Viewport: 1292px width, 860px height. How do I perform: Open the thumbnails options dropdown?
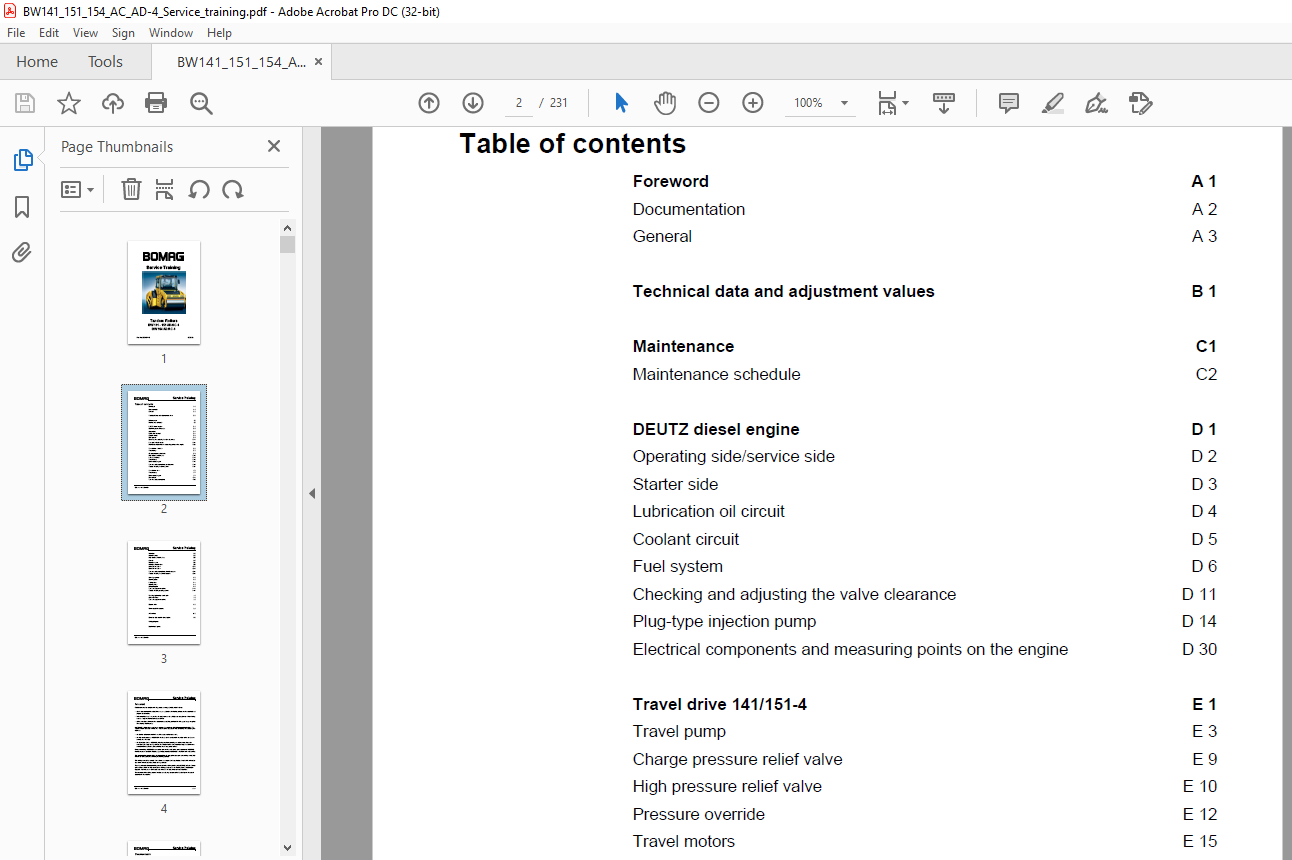pos(77,189)
